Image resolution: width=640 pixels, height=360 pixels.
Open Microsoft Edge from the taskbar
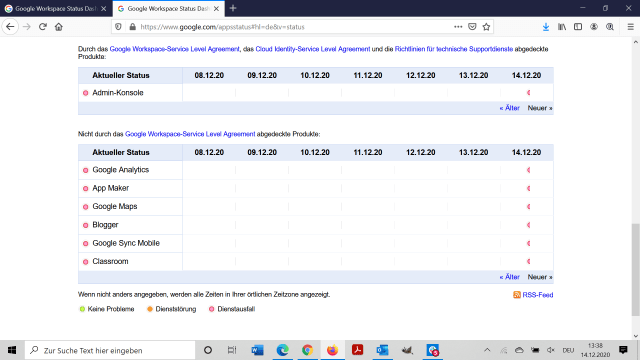pos(282,350)
